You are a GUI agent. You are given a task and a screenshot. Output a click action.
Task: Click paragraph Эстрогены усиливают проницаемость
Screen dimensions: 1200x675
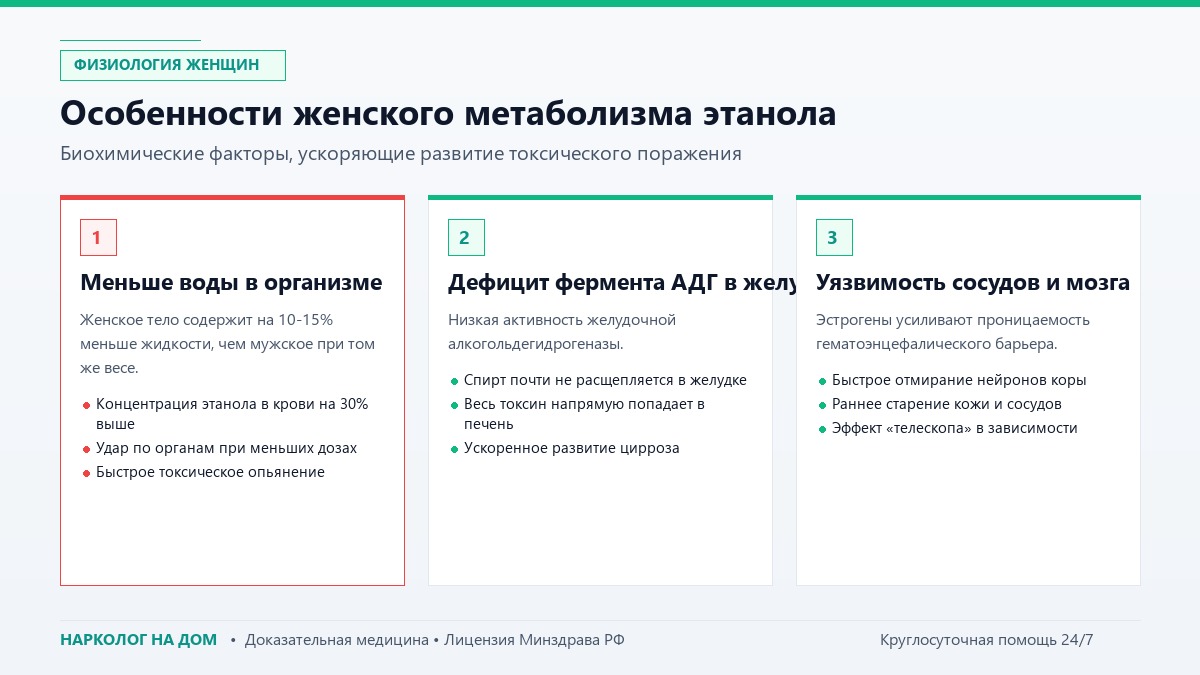[x=953, y=332]
